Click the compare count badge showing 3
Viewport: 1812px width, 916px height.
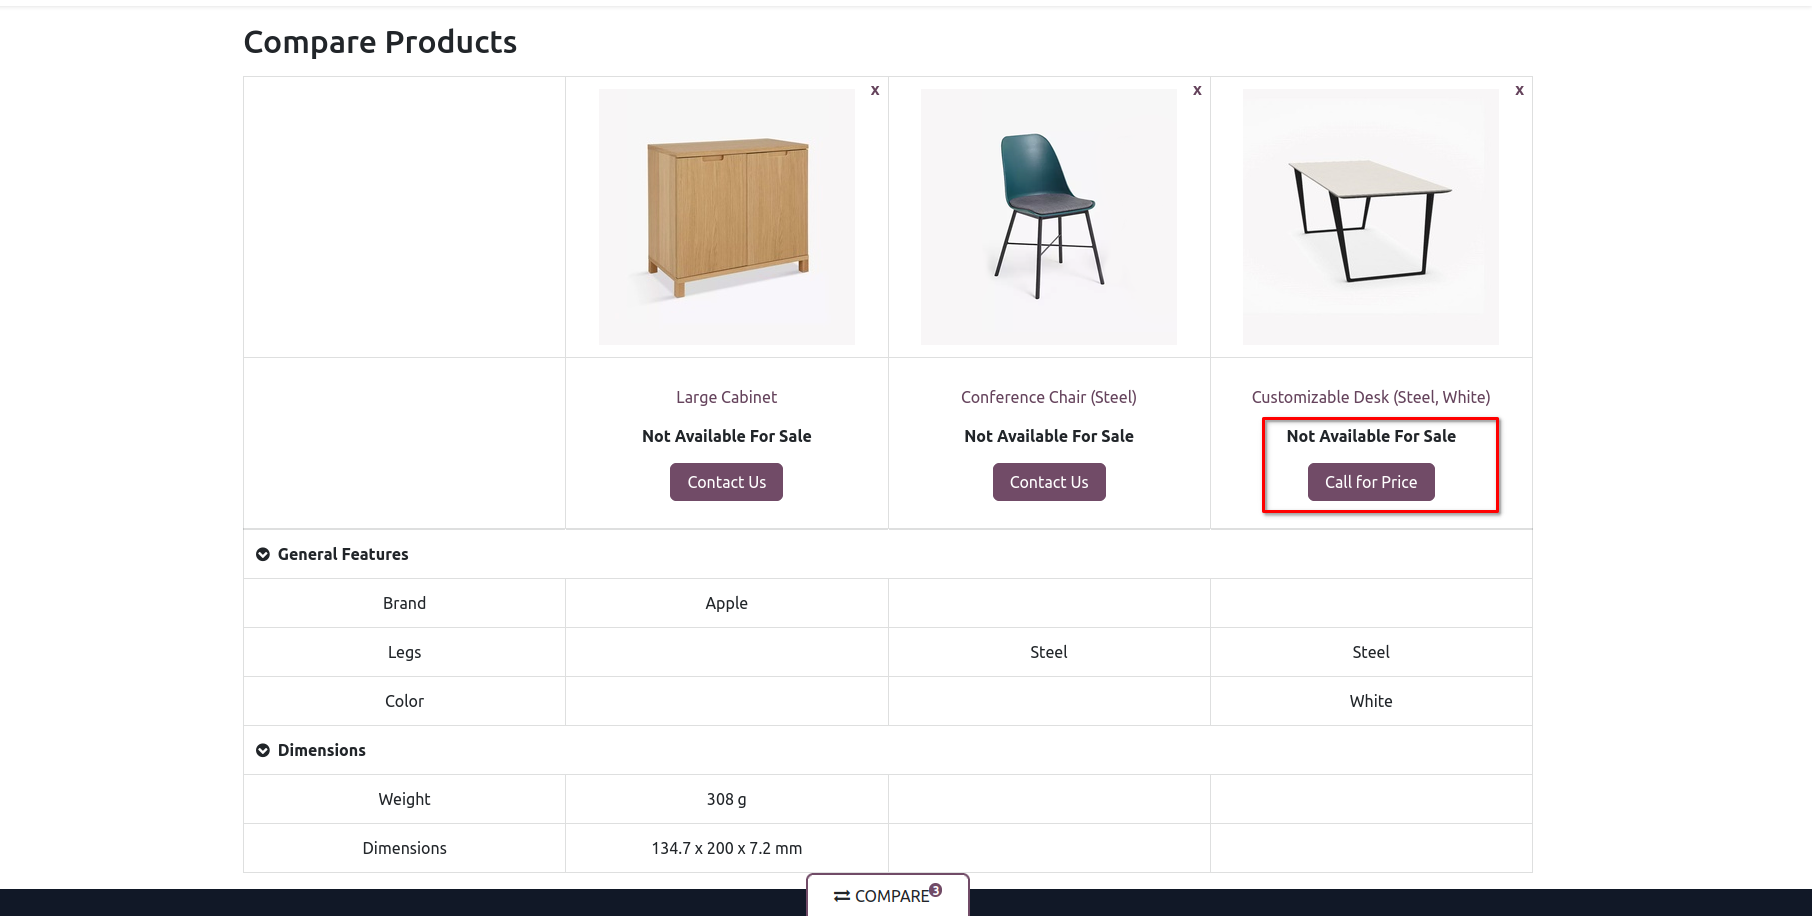pyautogui.click(x=936, y=890)
